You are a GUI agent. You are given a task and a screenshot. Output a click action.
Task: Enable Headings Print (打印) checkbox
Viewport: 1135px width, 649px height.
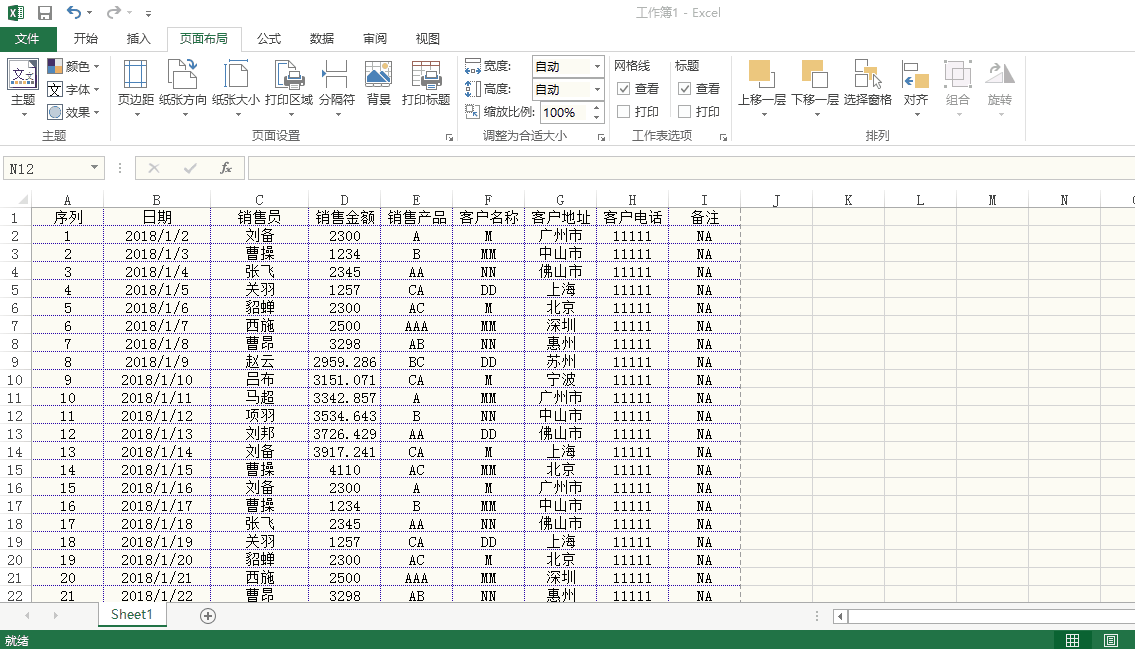point(684,111)
